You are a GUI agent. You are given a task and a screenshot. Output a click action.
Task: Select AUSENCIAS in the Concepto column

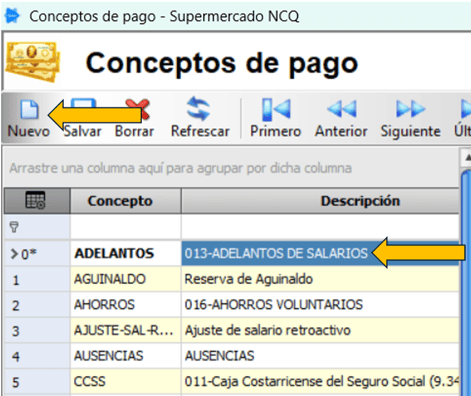pyautogui.click(x=126, y=356)
